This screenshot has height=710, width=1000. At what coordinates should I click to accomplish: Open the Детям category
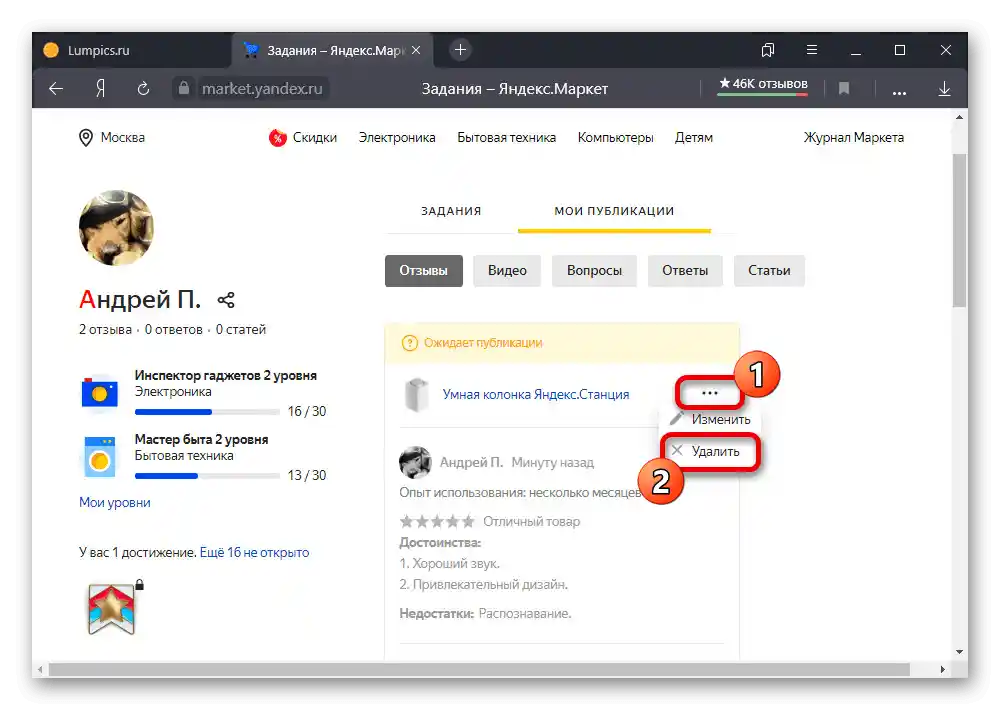click(694, 138)
